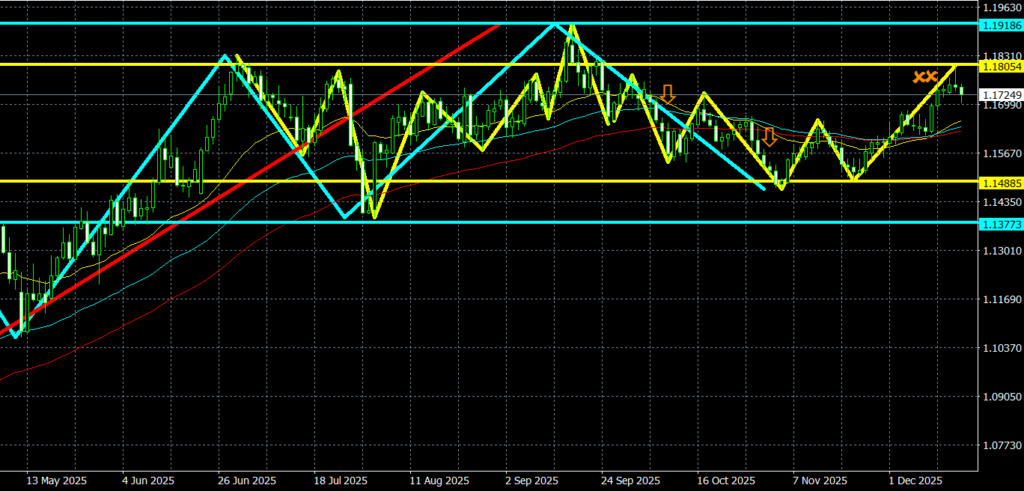The image size is (1024, 491).
Task: Click the cyan 1.13773 price label
Action: coord(1000,223)
